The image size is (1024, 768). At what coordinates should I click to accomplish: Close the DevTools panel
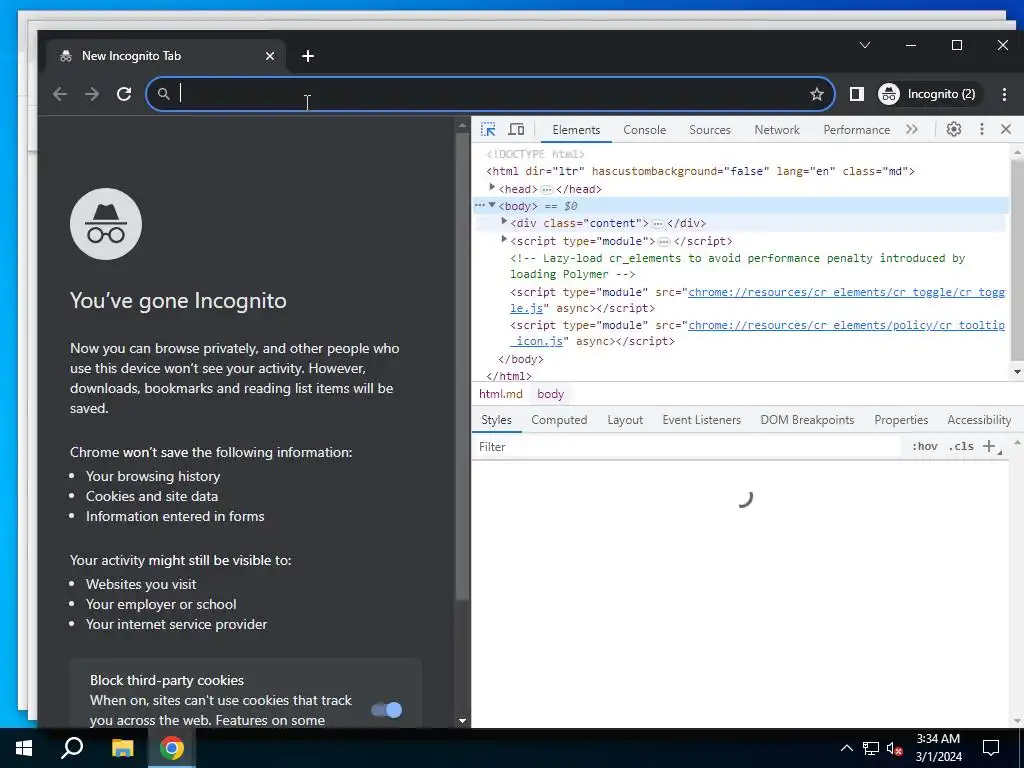1006,129
